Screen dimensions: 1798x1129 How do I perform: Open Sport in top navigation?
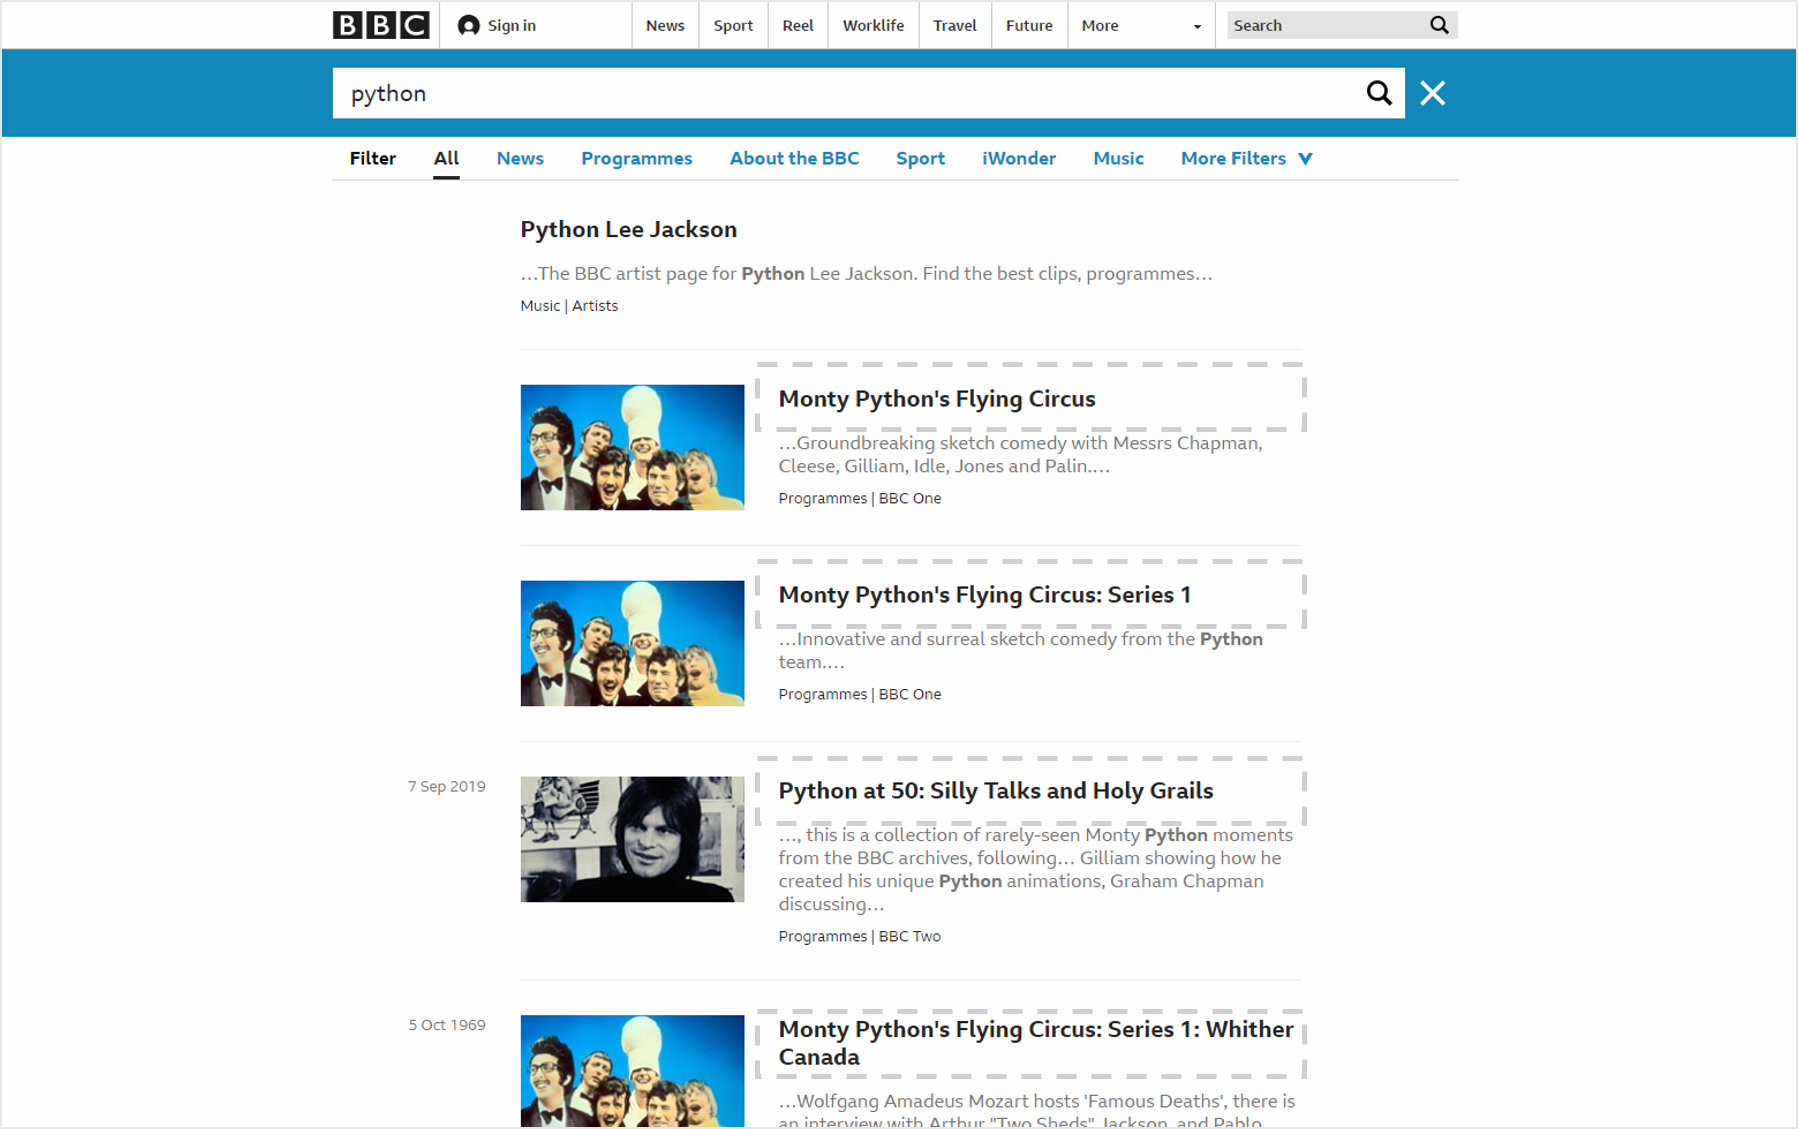click(x=733, y=26)
